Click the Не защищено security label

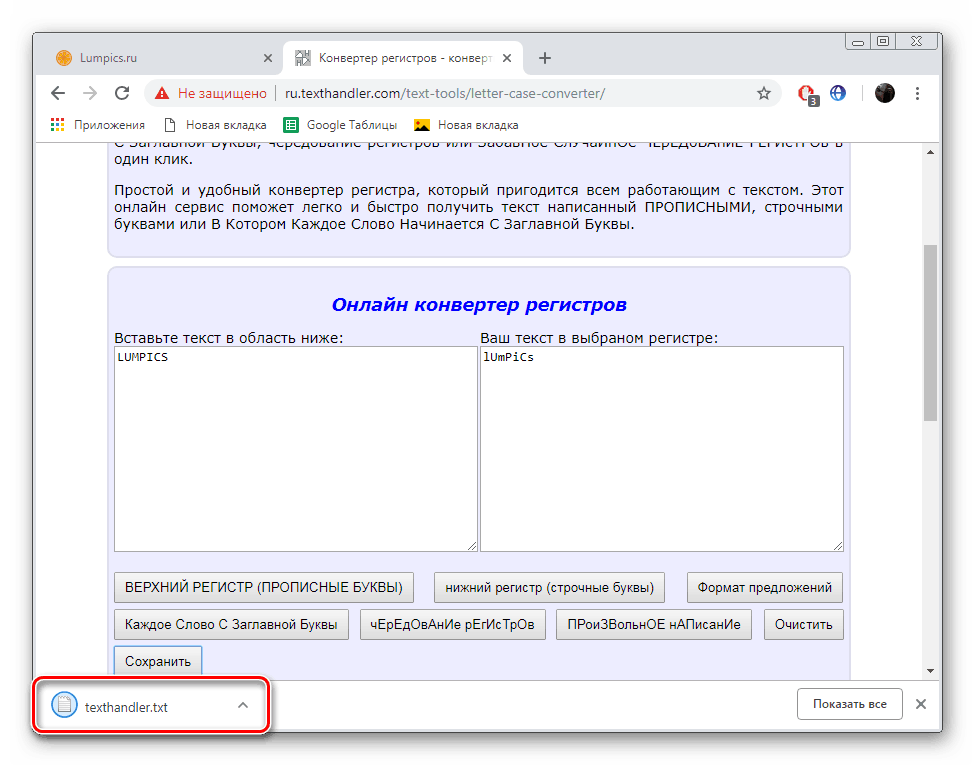pos(222,93)
